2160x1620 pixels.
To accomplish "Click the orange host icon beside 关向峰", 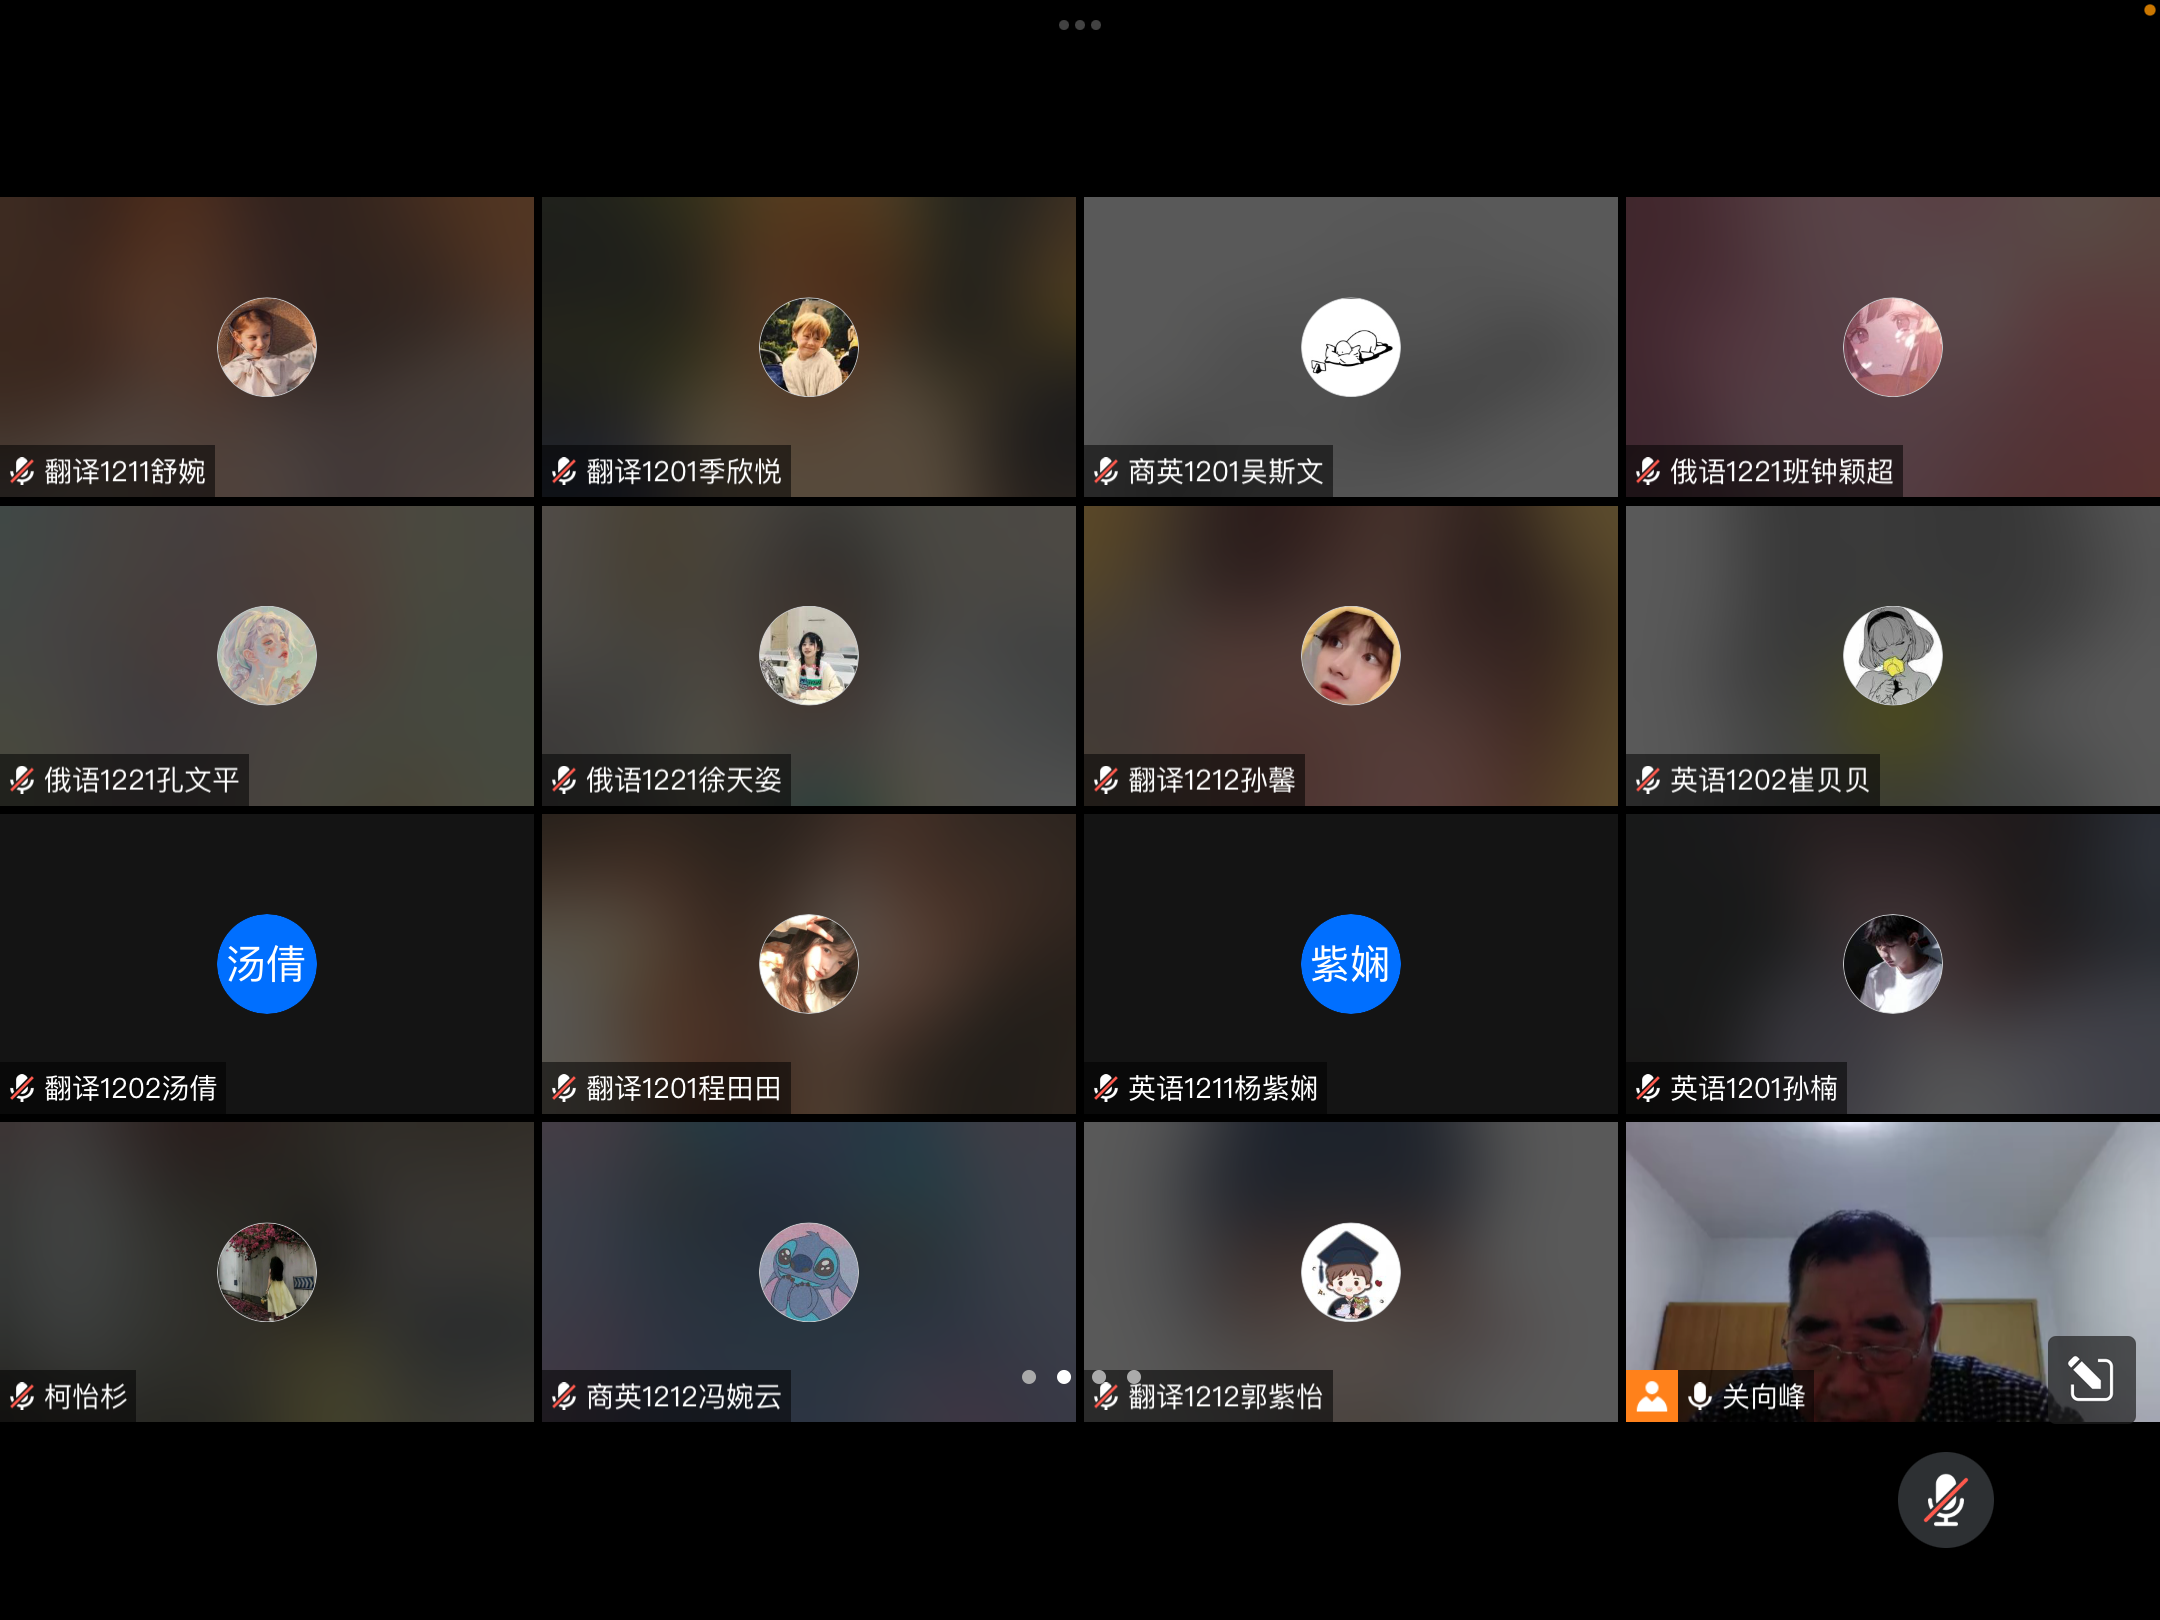I will (x=1651, y=1395).
